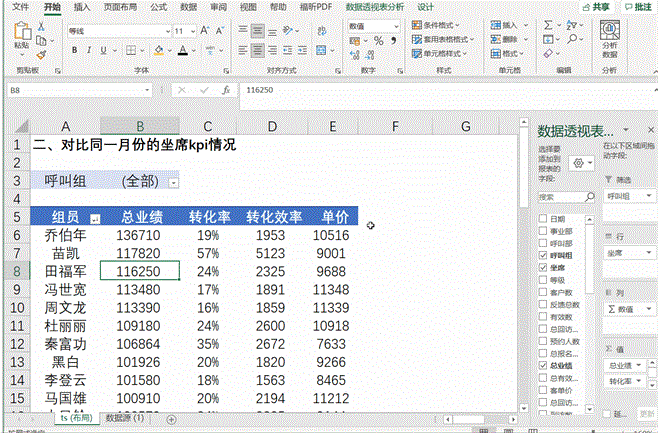Screen dimensions: 658x433
Task: Add a new sheet with plus icon
Action: point(171,418)
